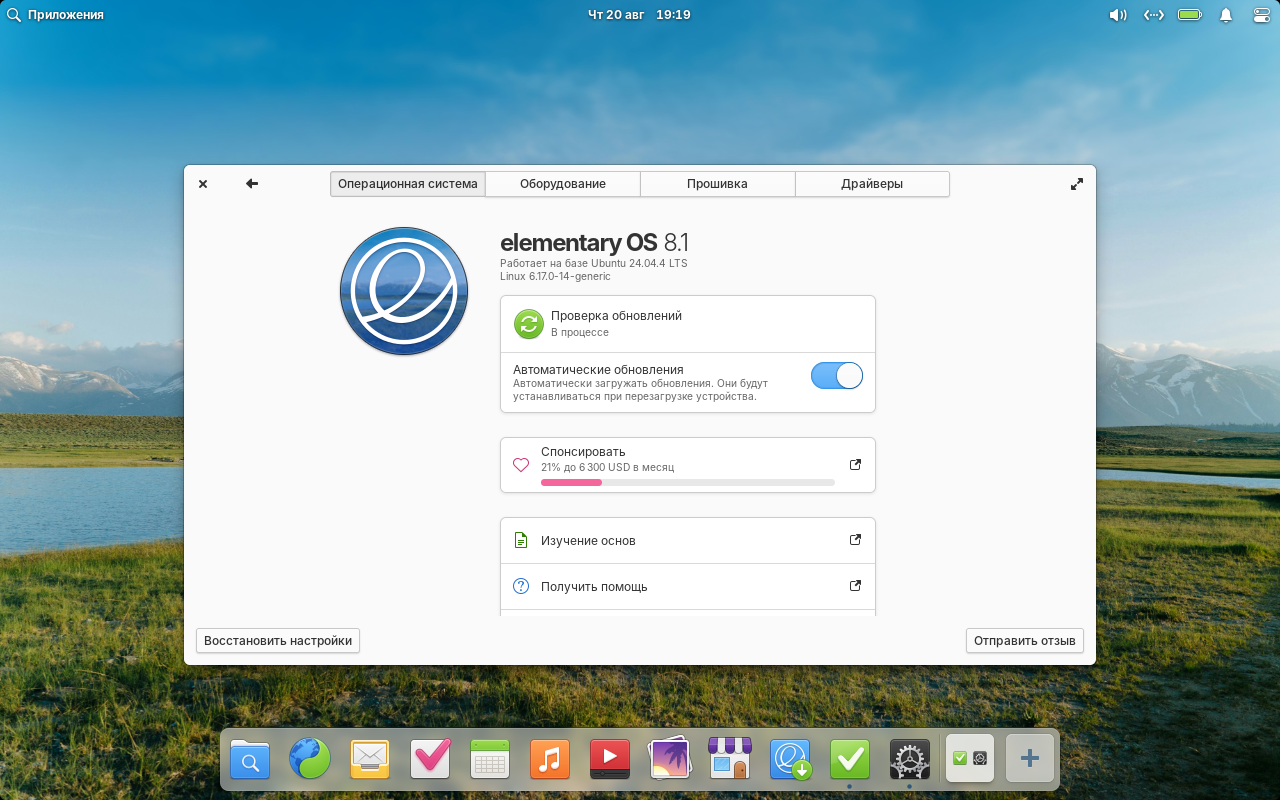Open the Tasks app with pink checkmark

(x=430, y=759)
